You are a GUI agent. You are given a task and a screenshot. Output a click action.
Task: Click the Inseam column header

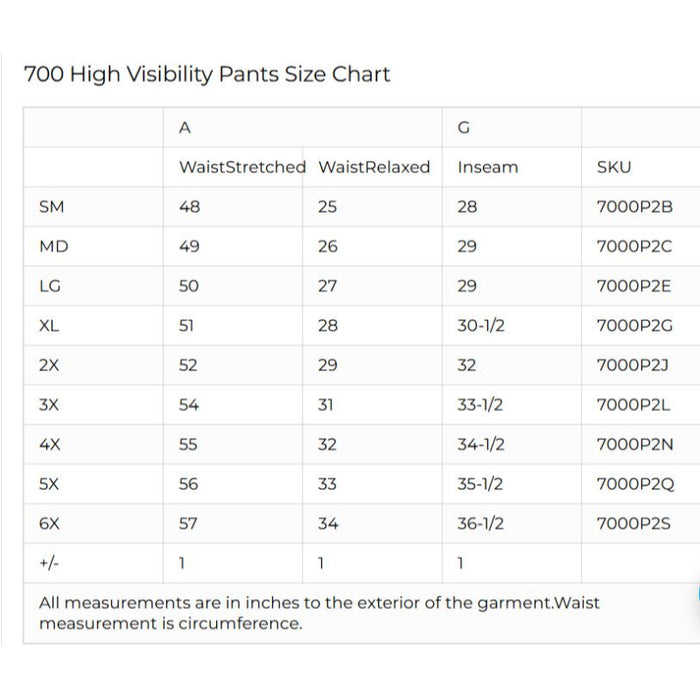tap(487, 167)
